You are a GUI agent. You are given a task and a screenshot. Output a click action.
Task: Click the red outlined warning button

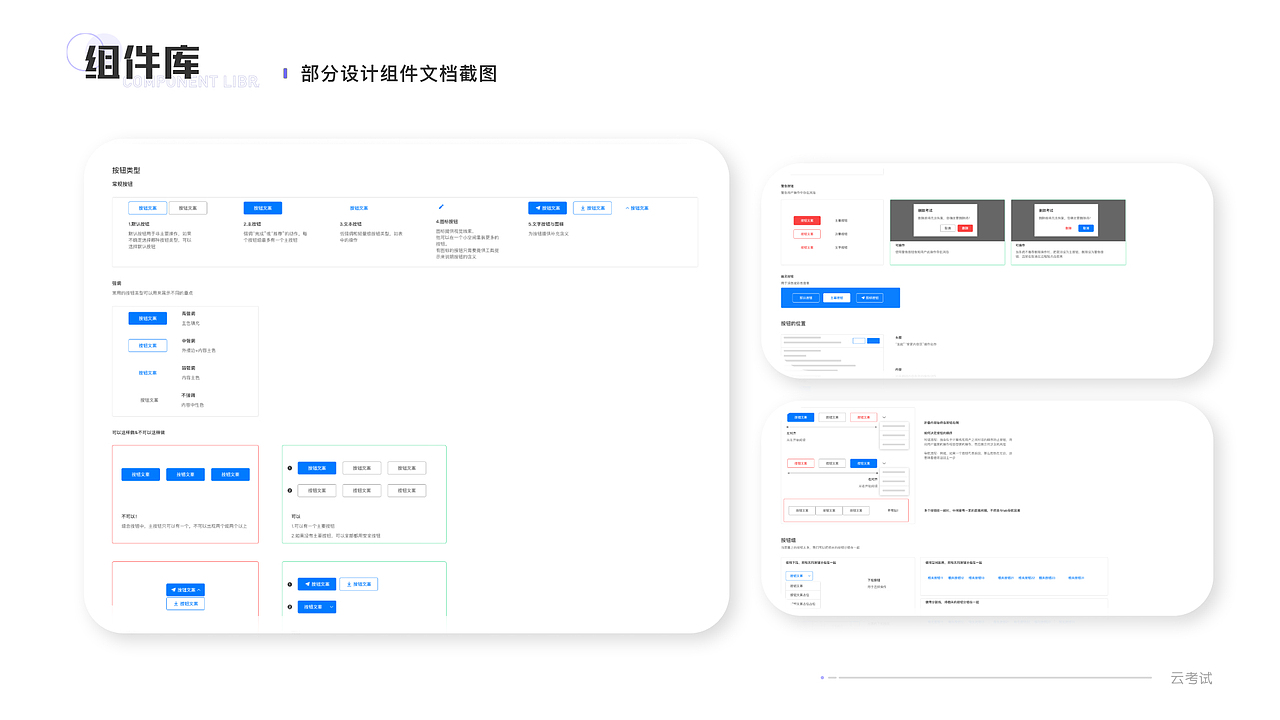coord(806,234)
